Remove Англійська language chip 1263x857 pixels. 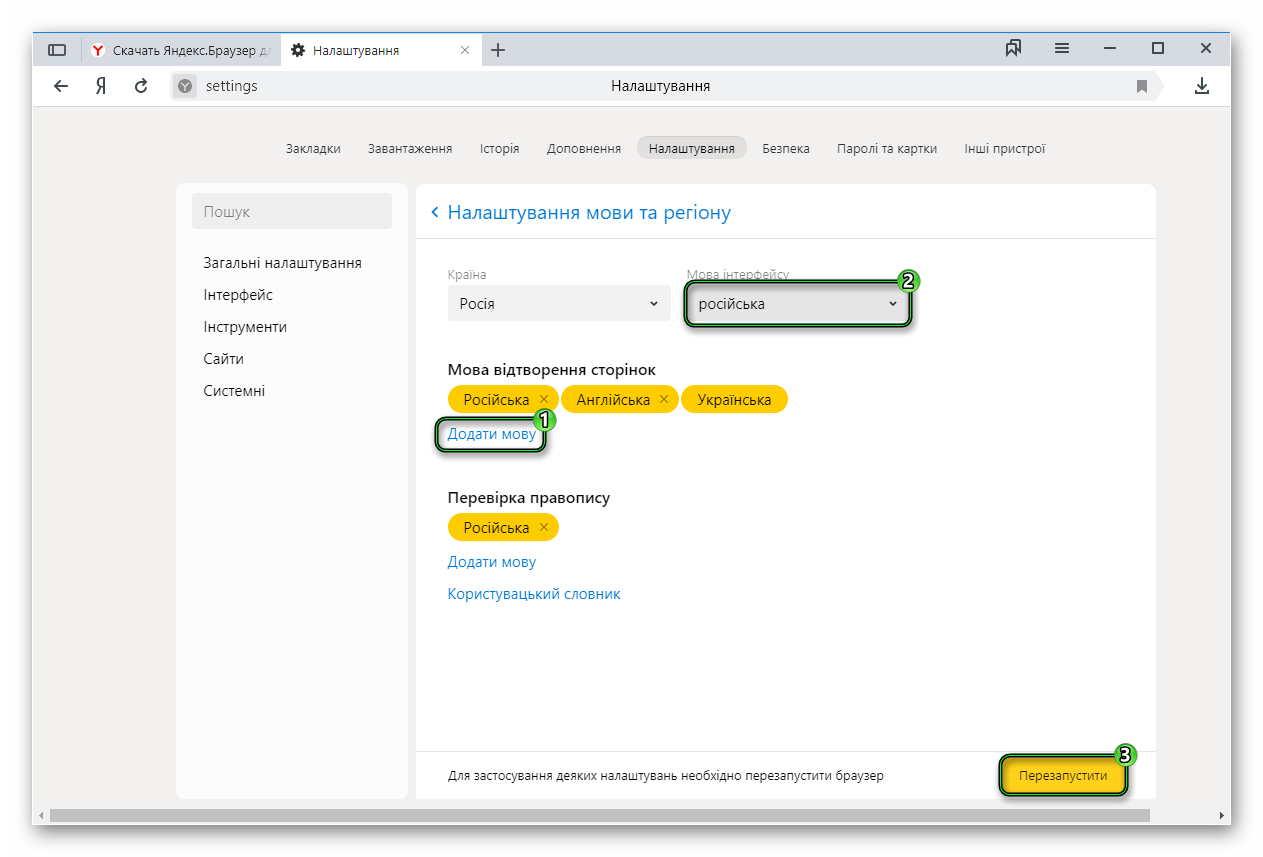(664, 400)
